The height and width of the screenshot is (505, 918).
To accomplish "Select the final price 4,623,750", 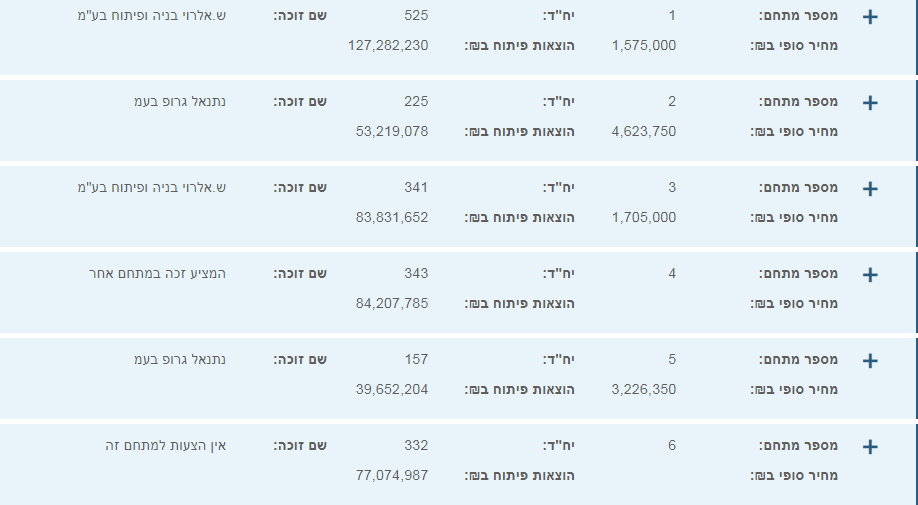I will click(x=644, y=131).
